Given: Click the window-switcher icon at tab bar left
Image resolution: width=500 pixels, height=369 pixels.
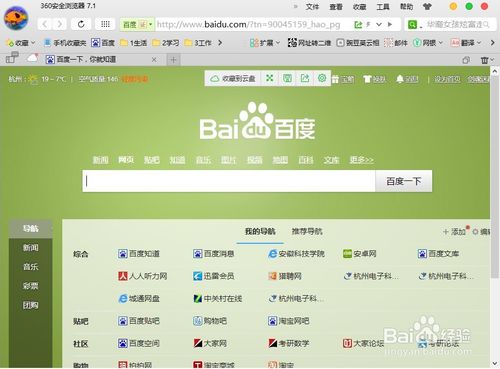Looking at the screenshot, I should (x=12, y=58).
